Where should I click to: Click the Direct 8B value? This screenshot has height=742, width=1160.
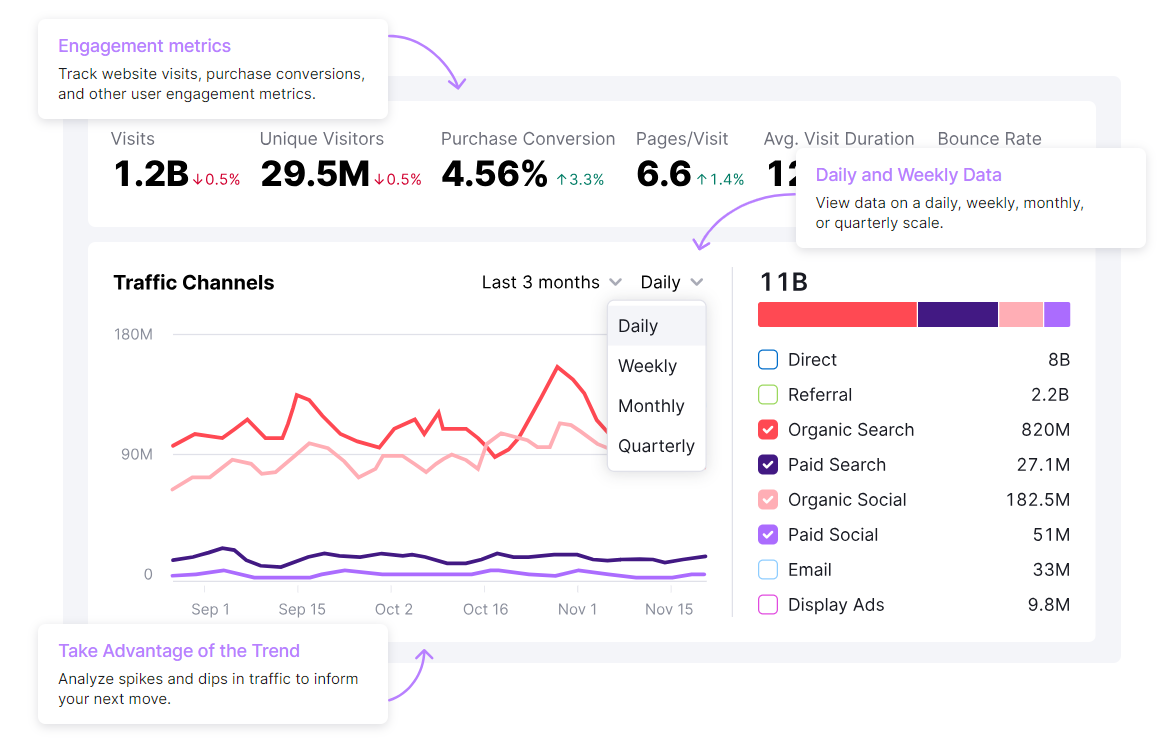(1059, 360)
